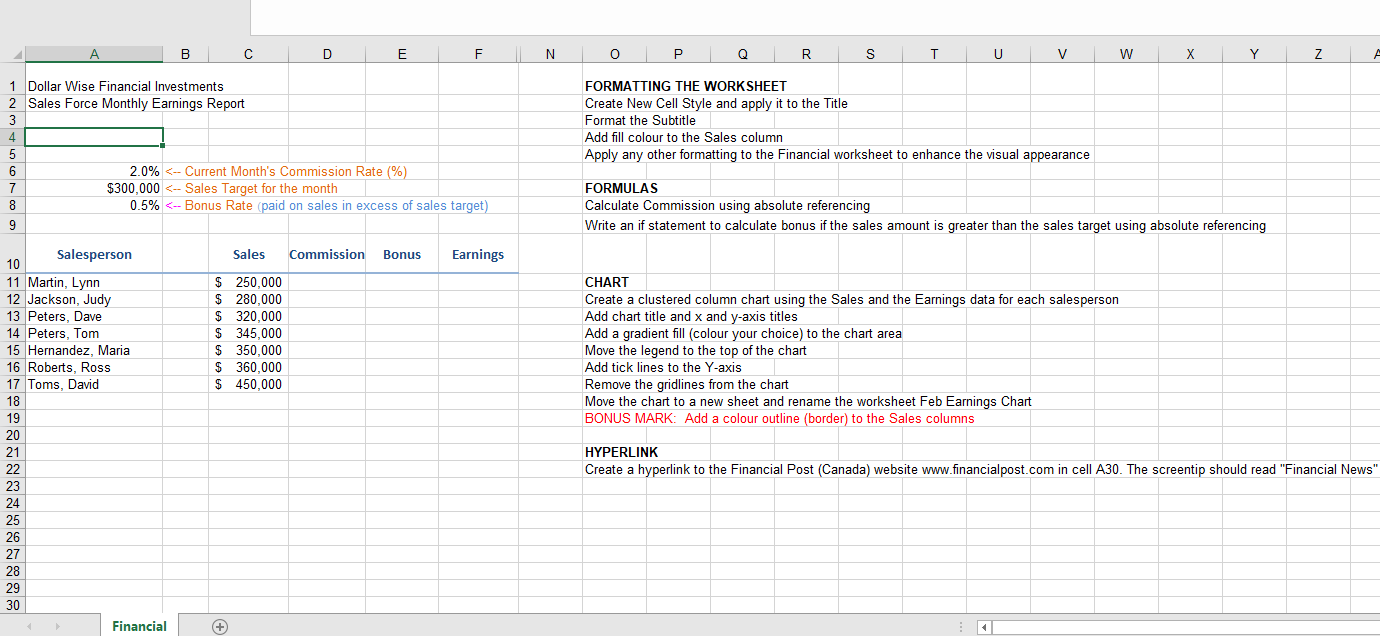Select row header 11

pos(12,282)
